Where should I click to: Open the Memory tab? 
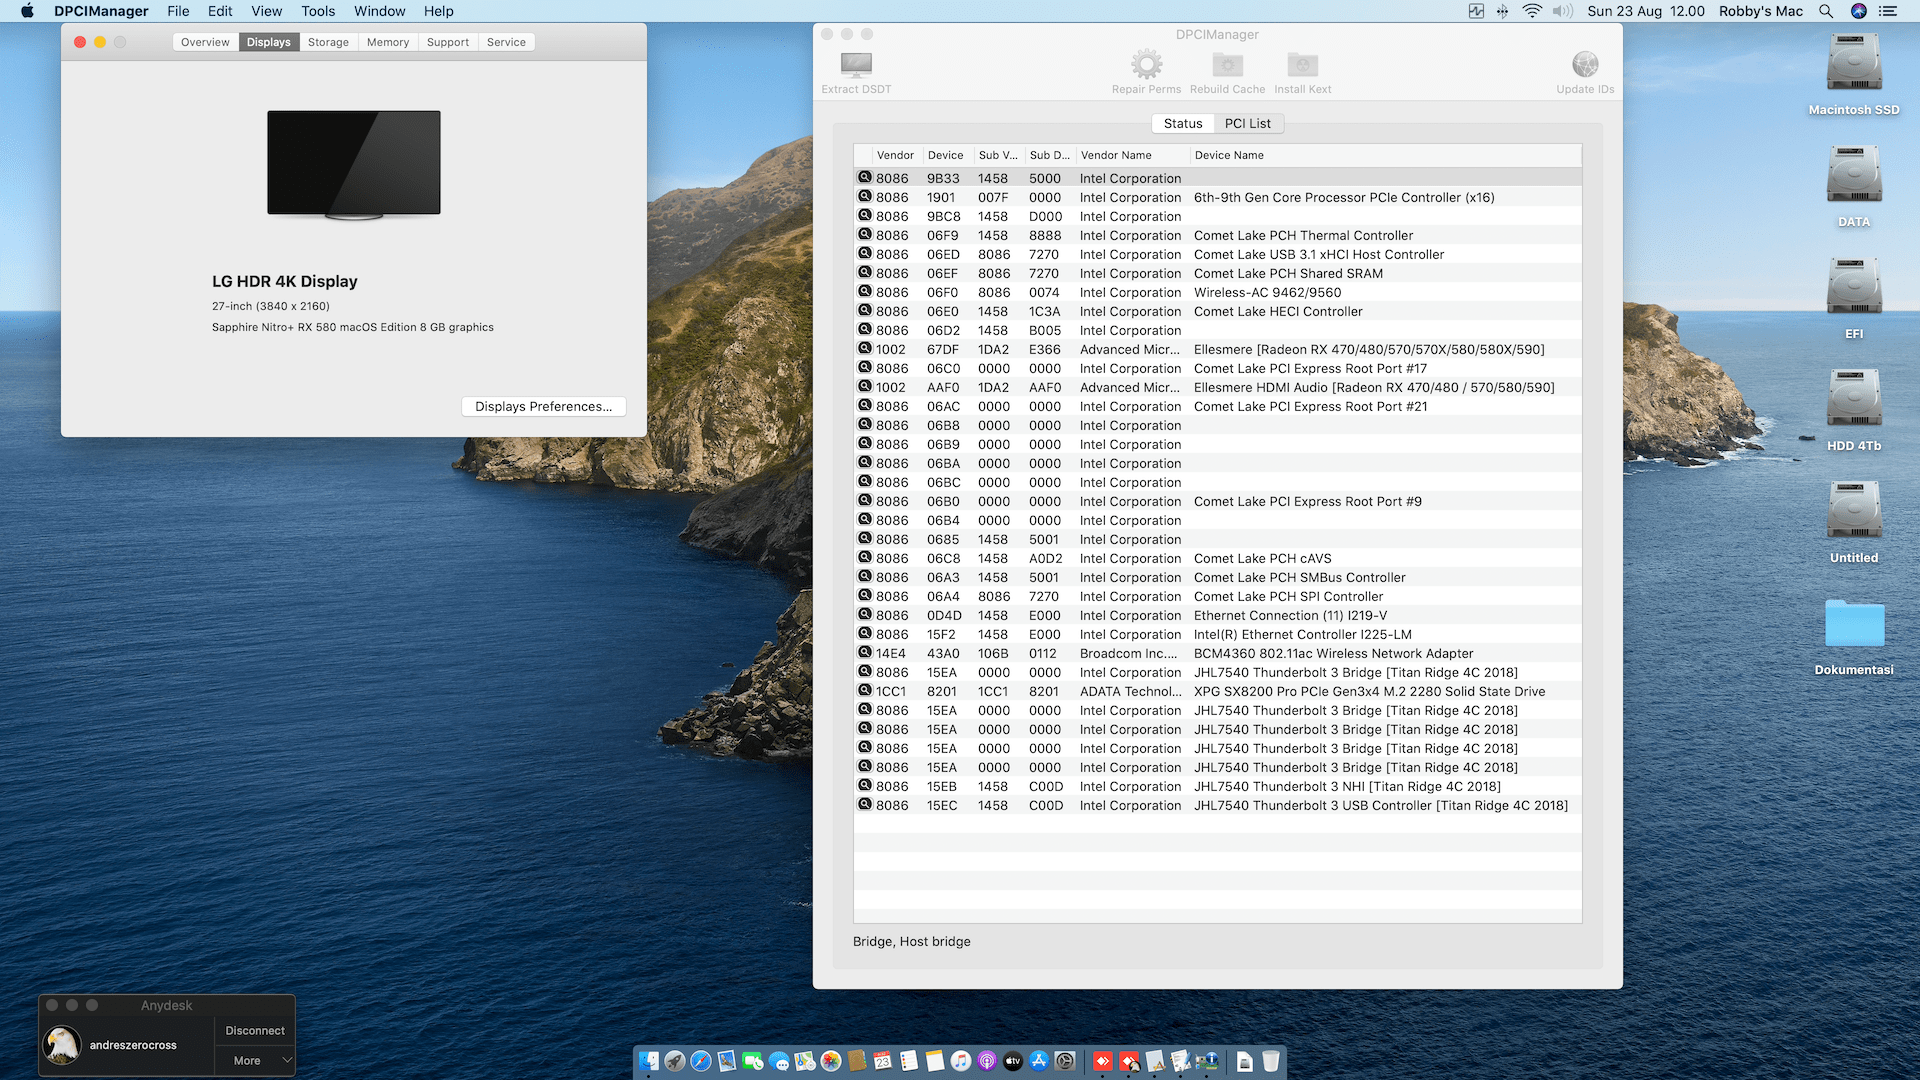pyautogui.click(x=388, y=42)
